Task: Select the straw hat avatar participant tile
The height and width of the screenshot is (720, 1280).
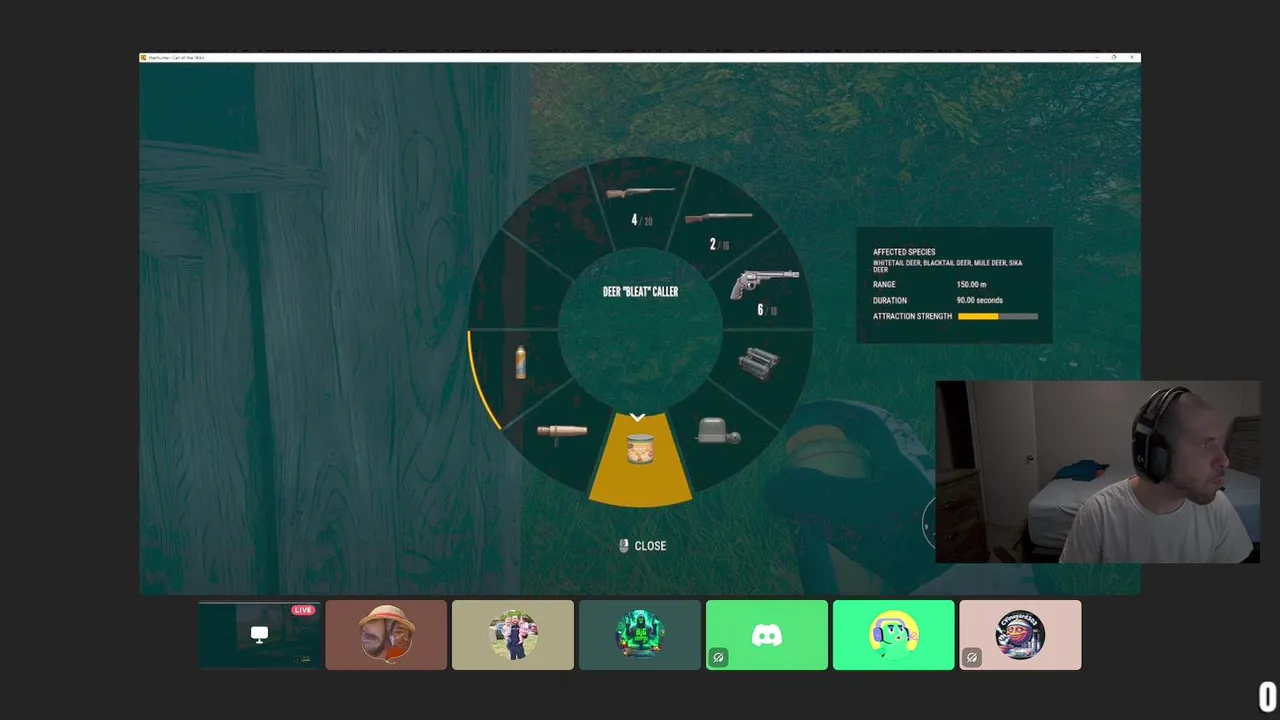Action: click(386, 634)
